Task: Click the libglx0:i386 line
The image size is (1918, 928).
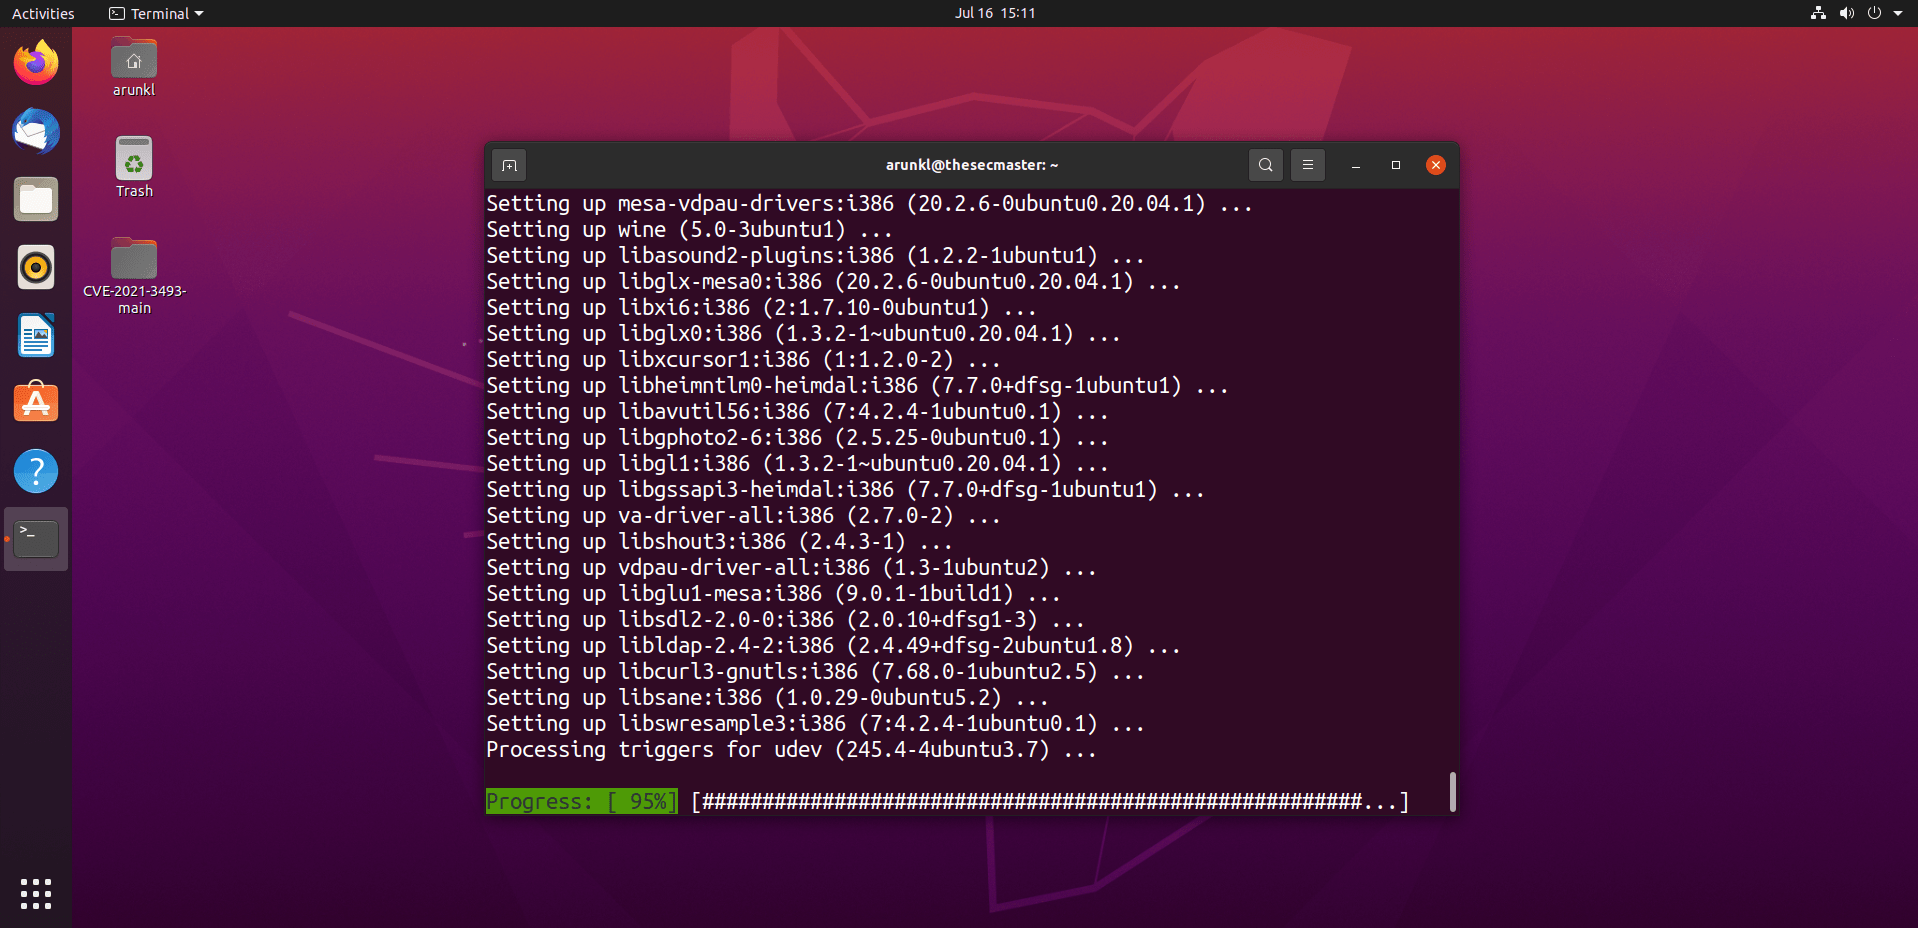Action: (804, 333)
